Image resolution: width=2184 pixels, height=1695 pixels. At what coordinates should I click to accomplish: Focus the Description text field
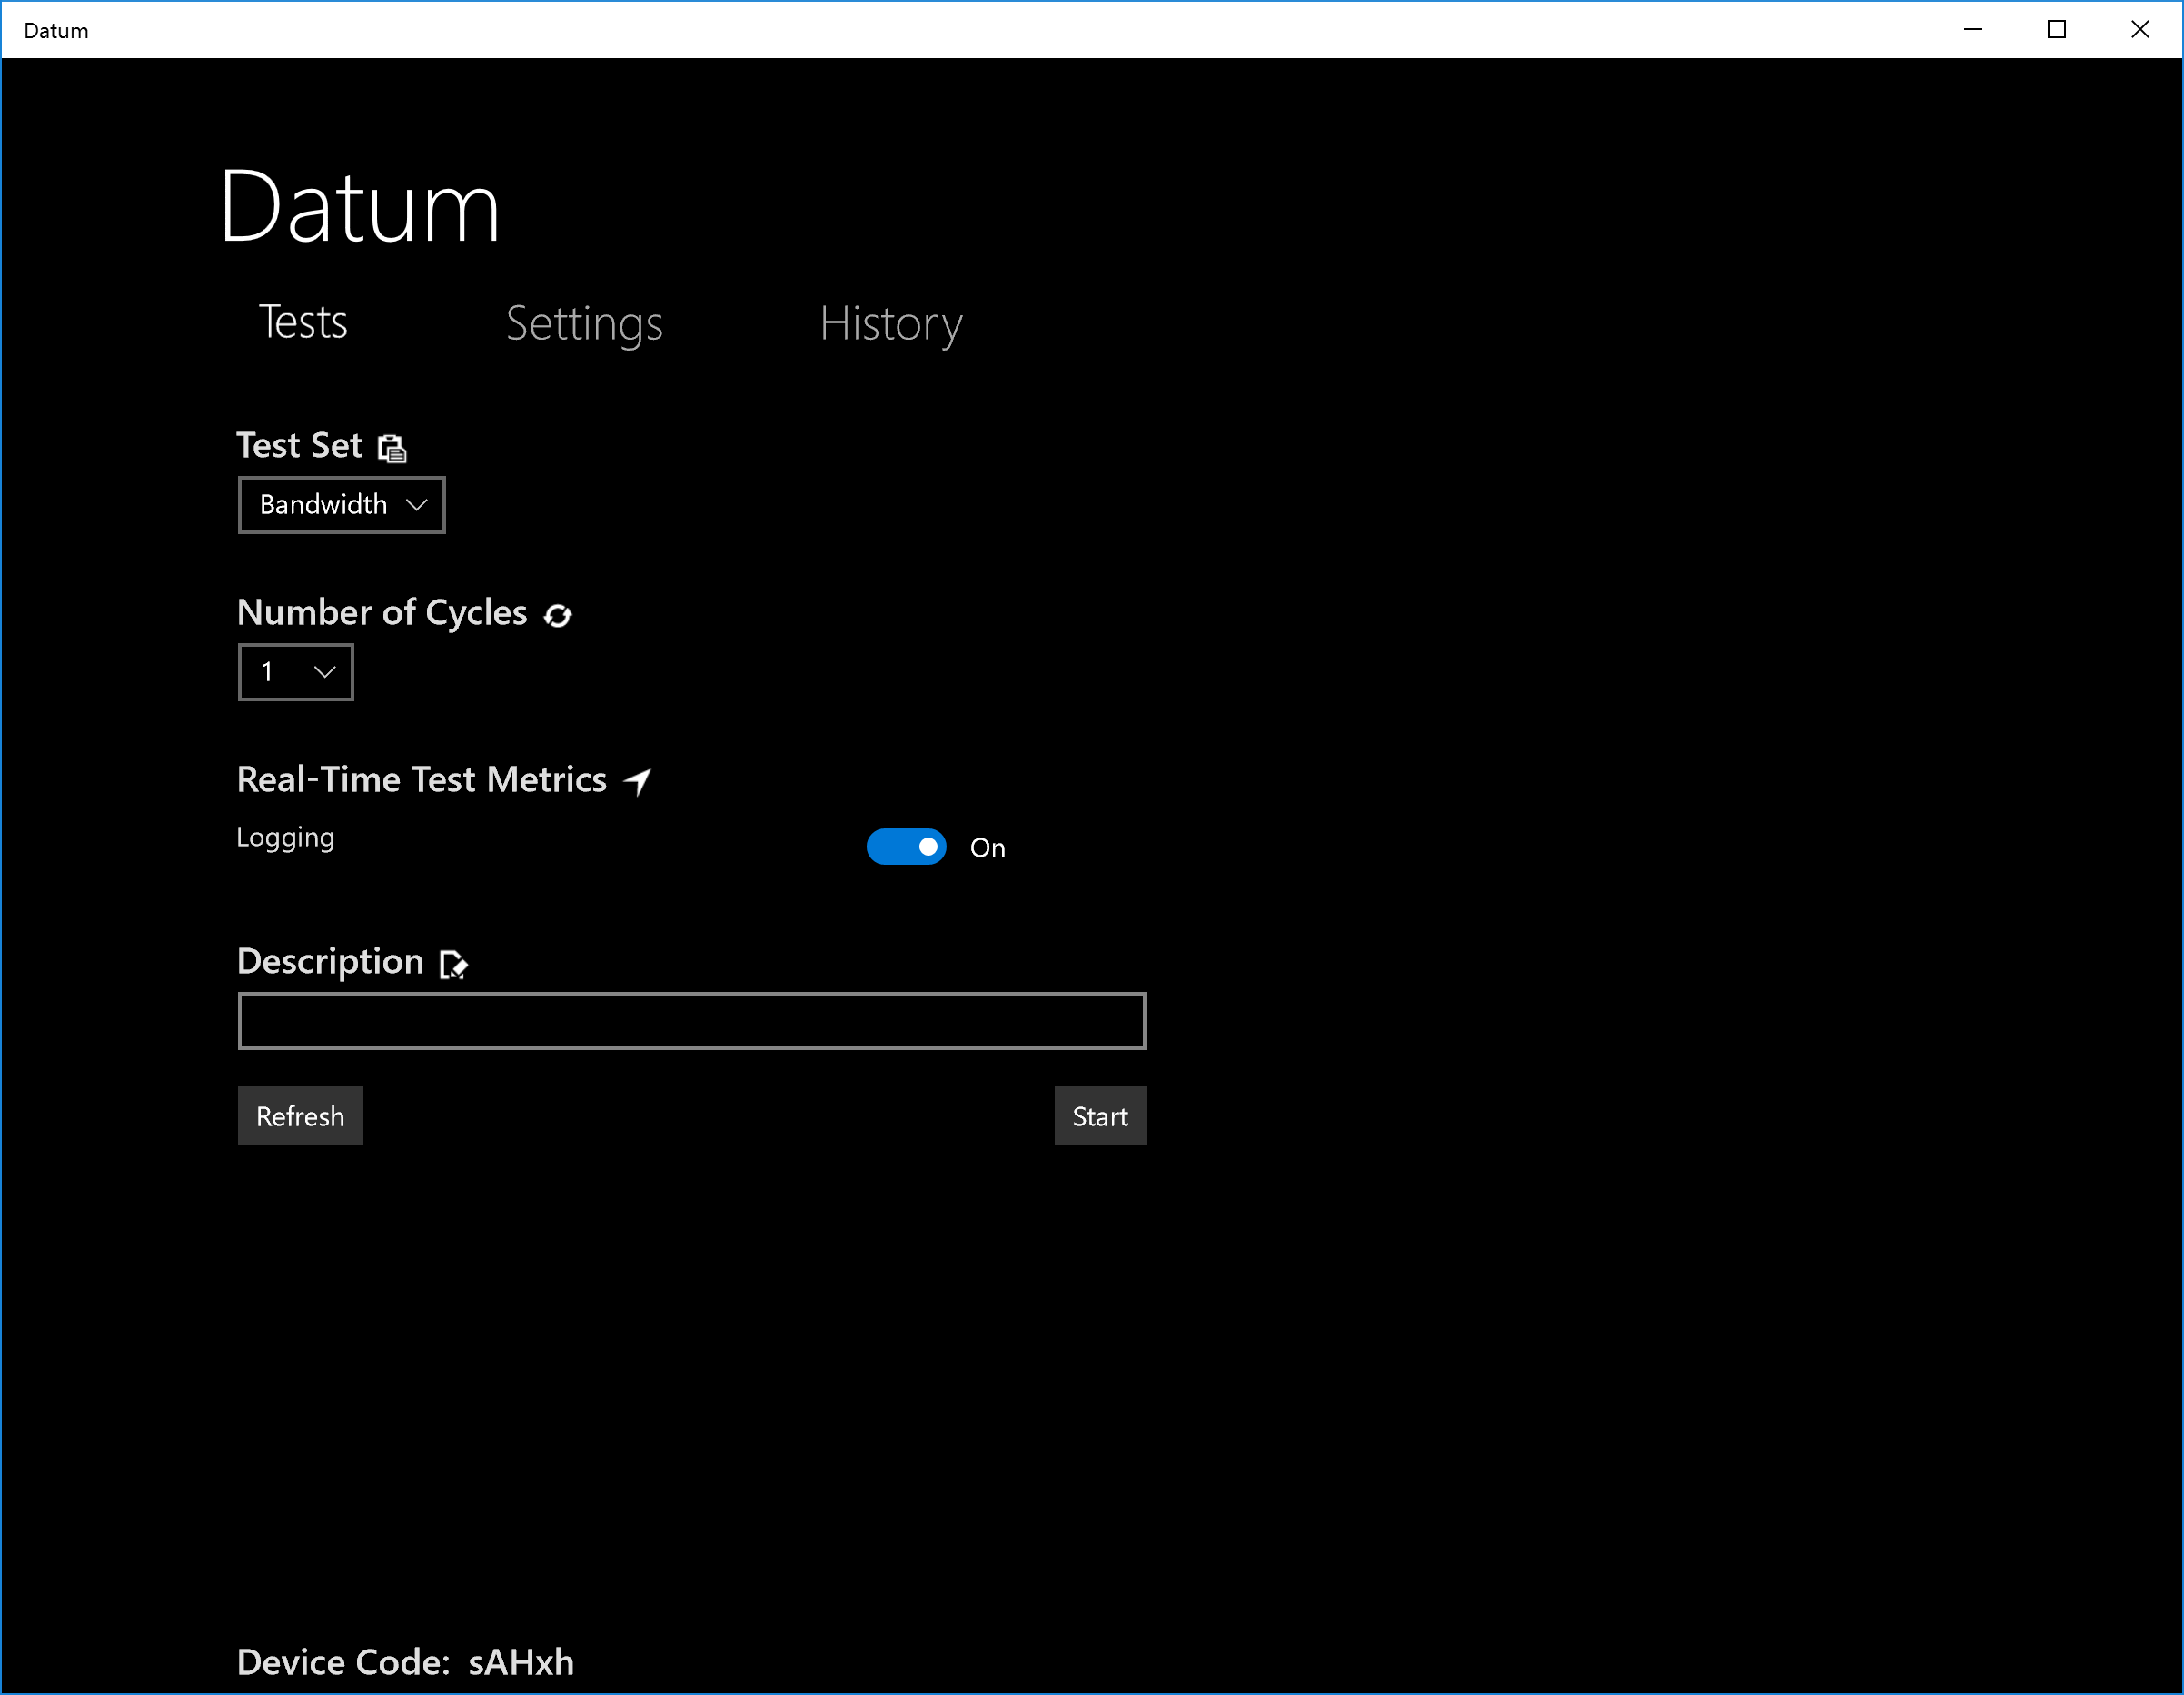[691, 1020]
